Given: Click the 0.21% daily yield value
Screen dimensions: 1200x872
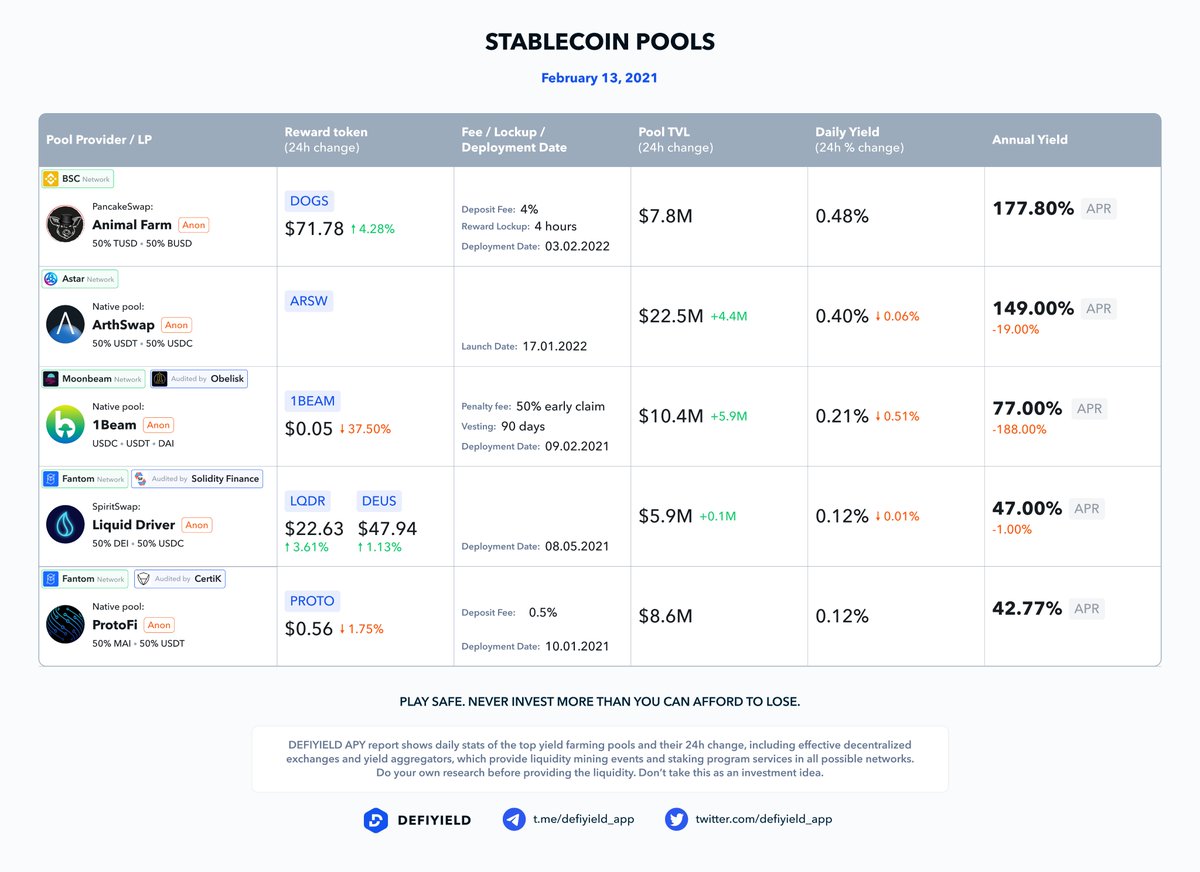Looking at the screenshot, I should 842,416.
